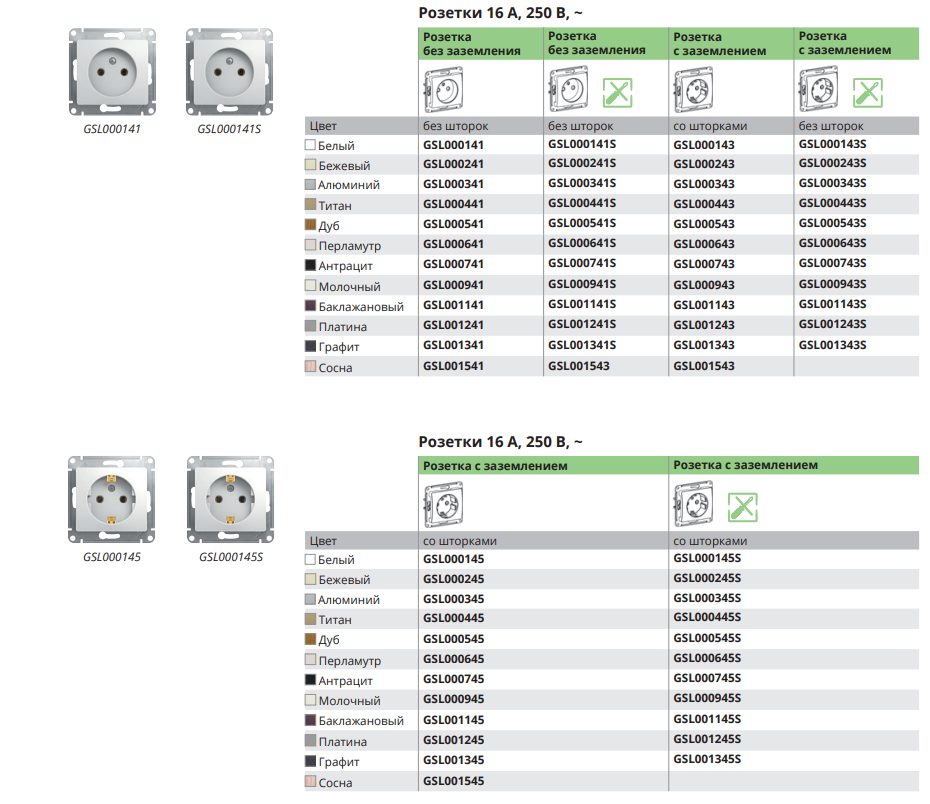Select article code GSL001541
Image resolution: width=930 pixels, height=804 pixels.
point(453,366)
